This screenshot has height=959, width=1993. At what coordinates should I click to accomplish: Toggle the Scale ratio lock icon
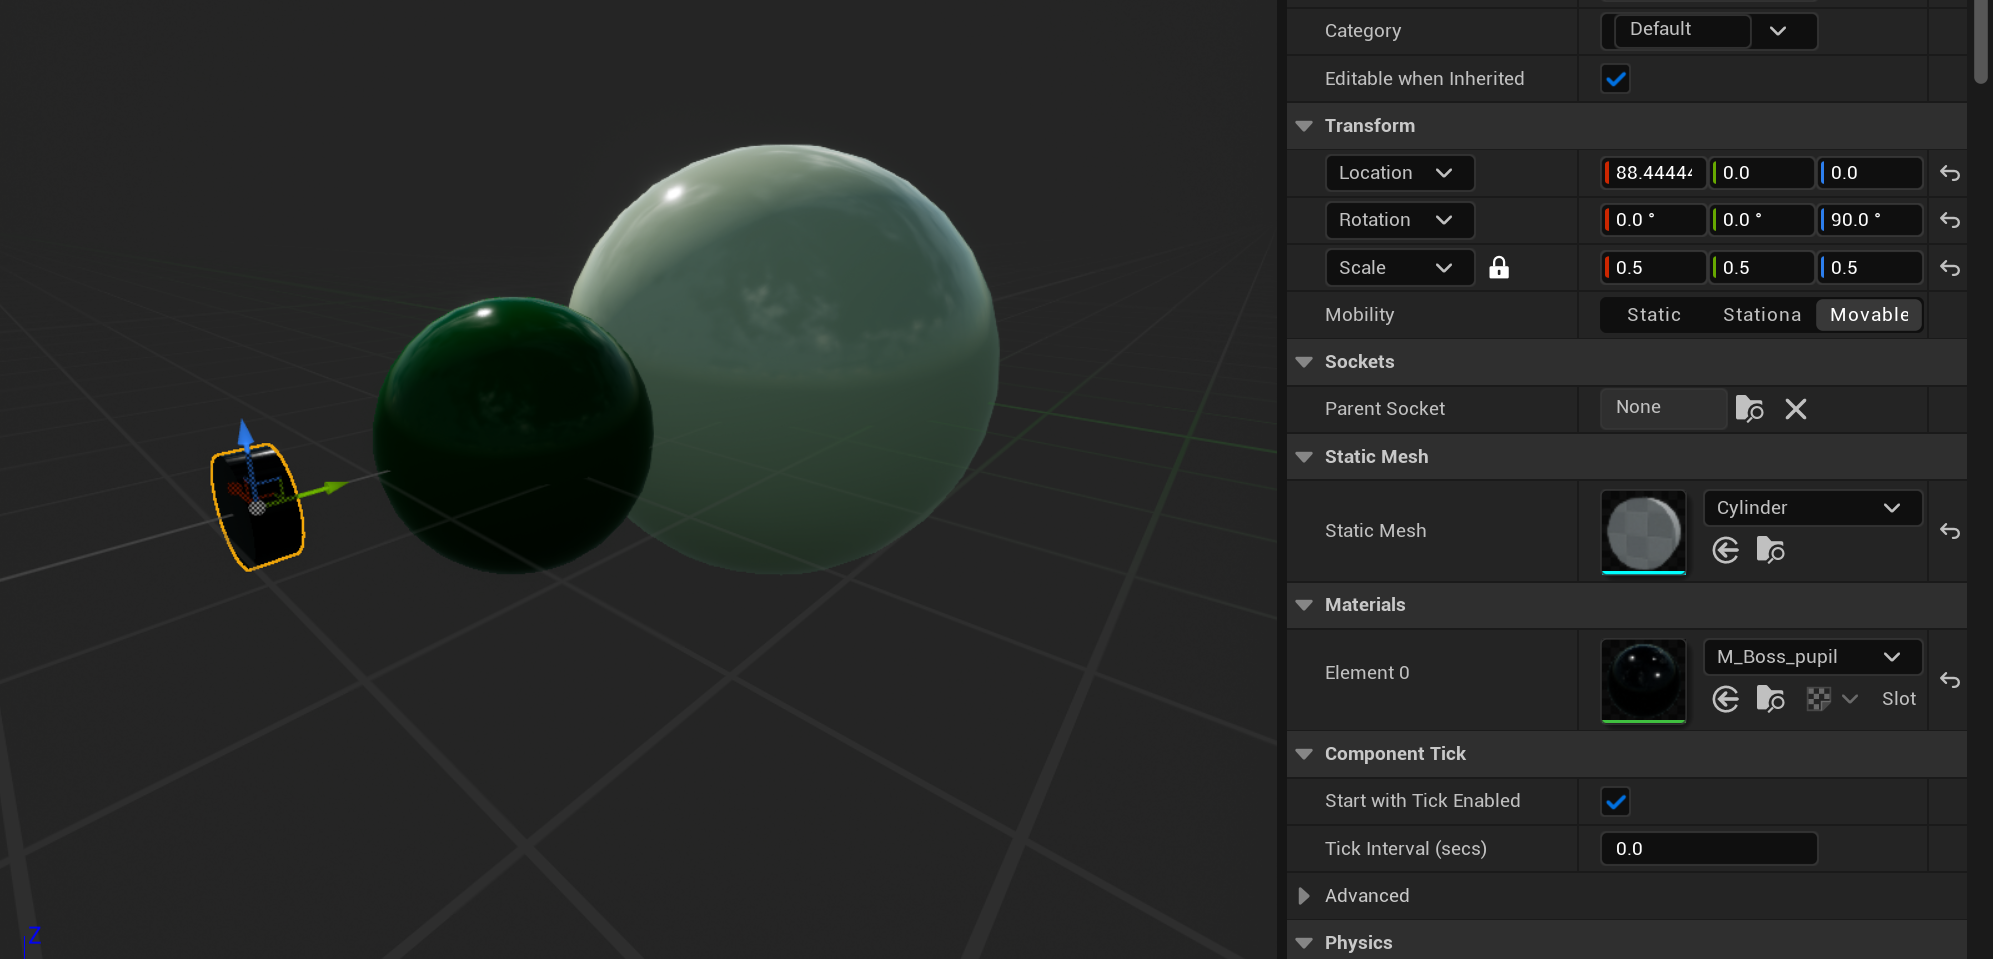coord(1498,267)
